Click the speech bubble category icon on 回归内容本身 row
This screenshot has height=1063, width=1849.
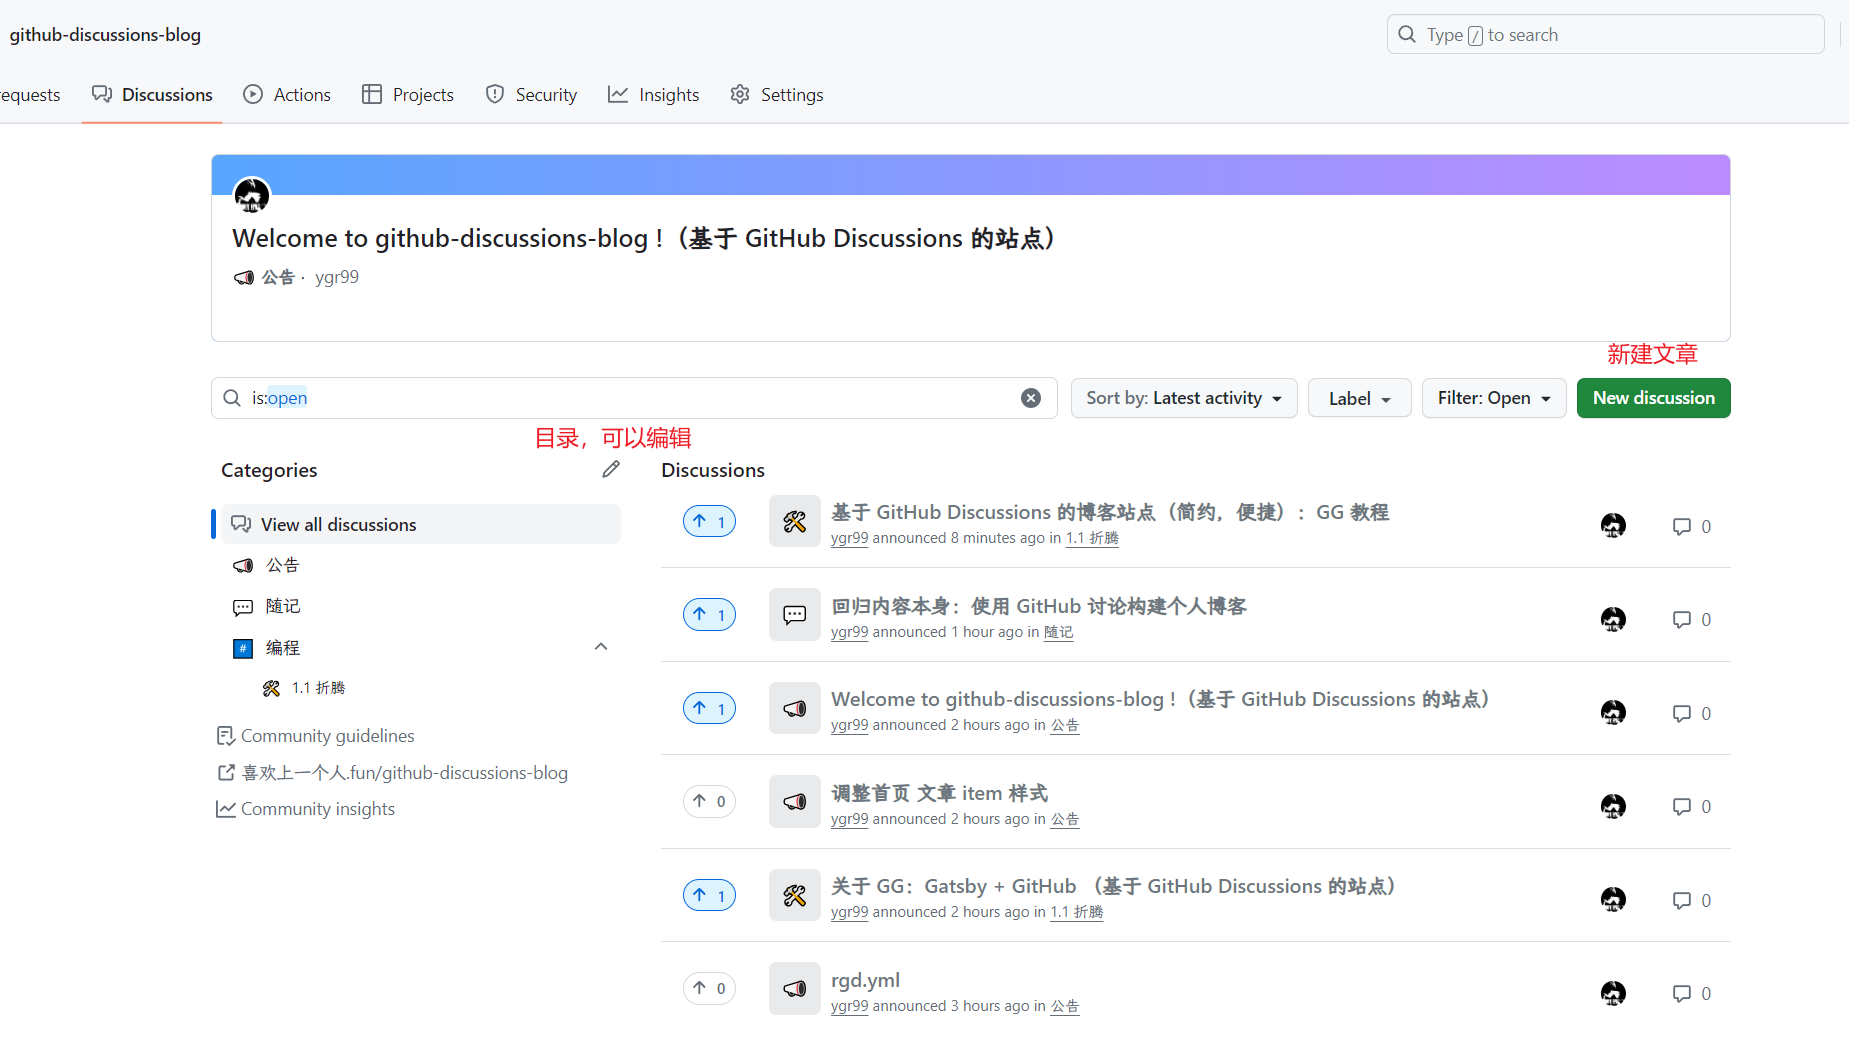pos(795,614)
